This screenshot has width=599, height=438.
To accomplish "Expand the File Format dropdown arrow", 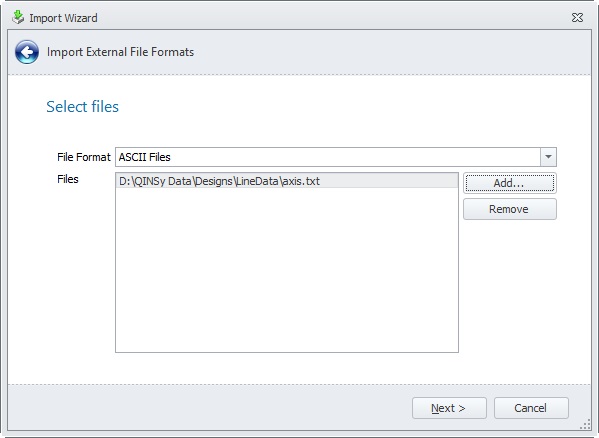I will (x=548, y=157).
